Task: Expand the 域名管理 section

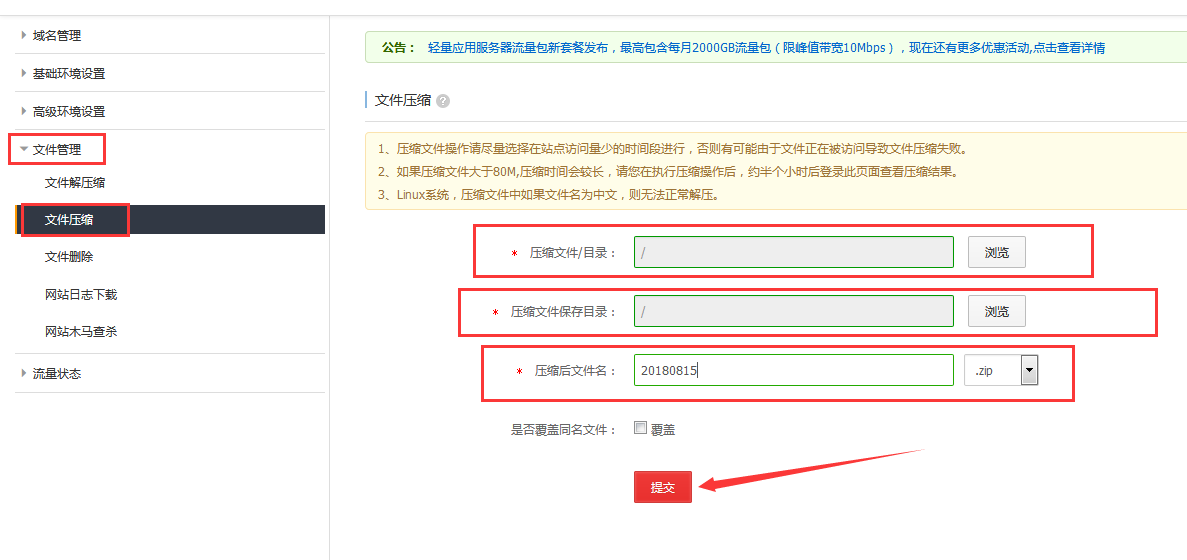Action: [57, 36]
